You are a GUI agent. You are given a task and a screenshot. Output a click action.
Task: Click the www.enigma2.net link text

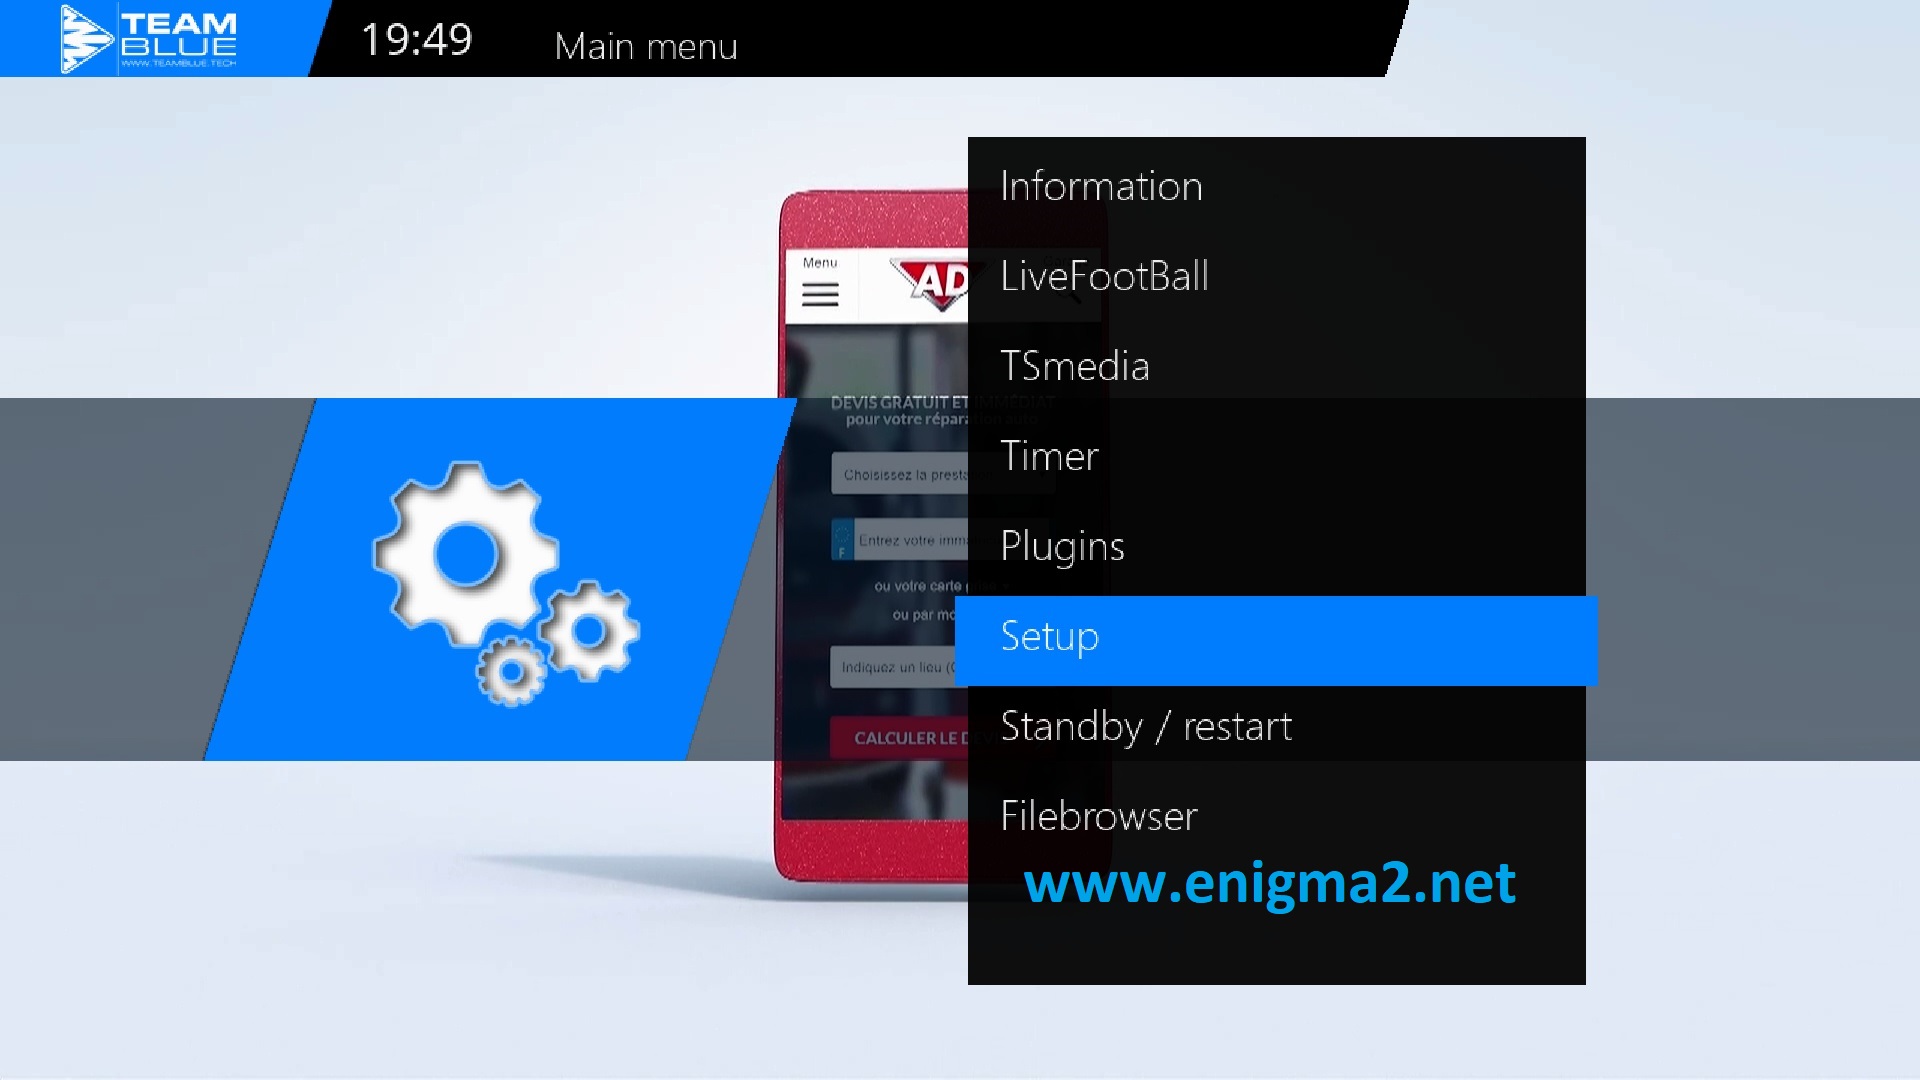(x=1269, y=884)
